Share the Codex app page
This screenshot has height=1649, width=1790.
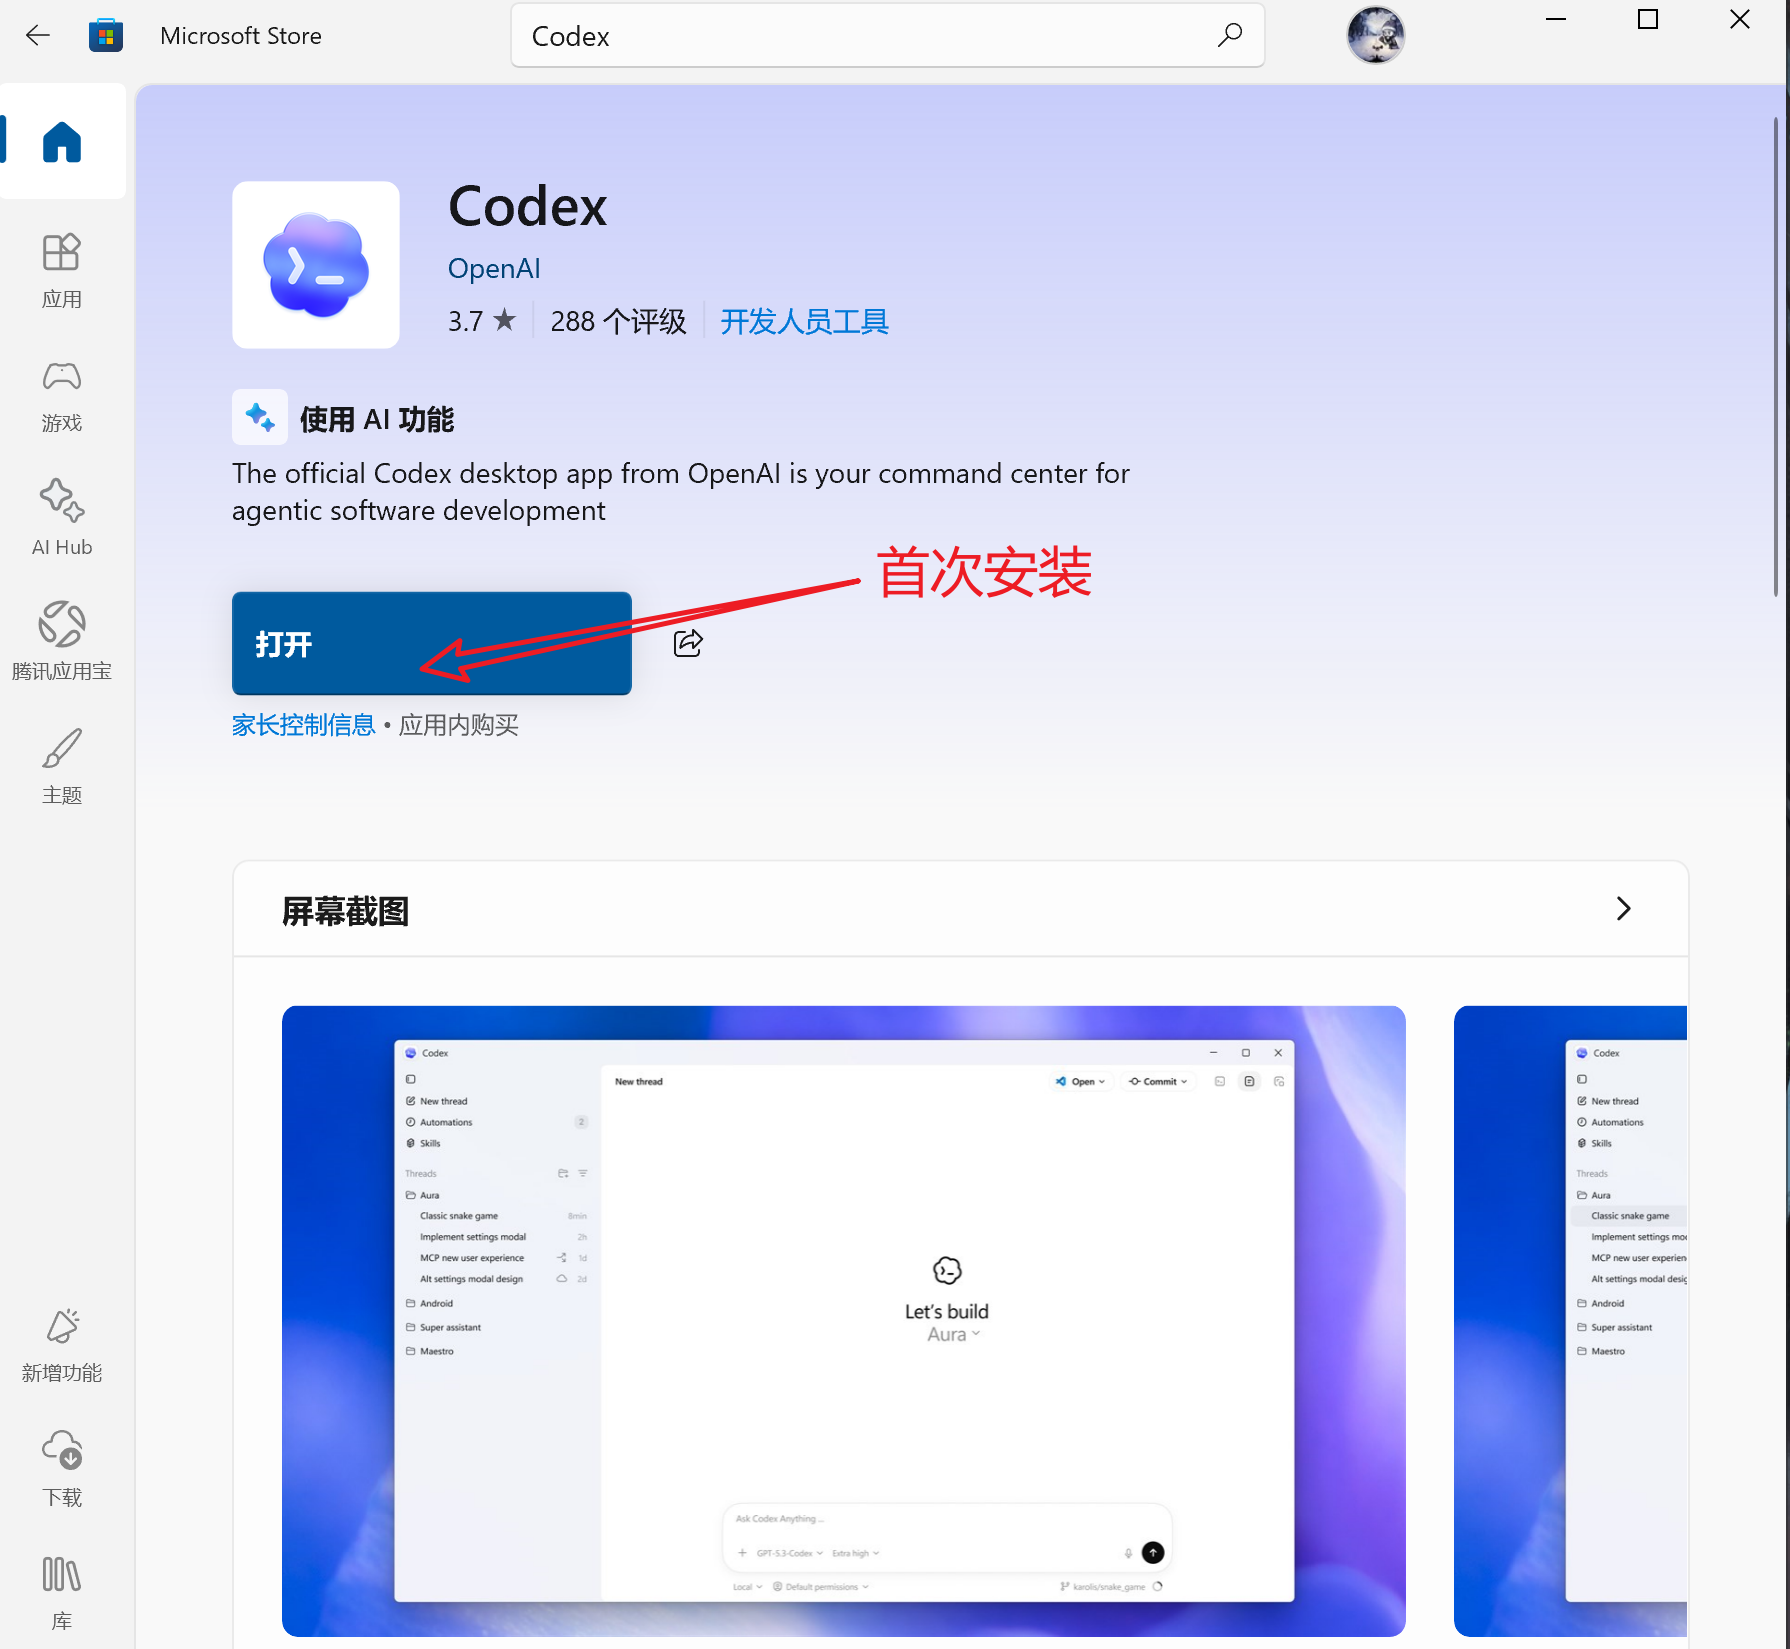pyautogui.click(x=688, y=643)
